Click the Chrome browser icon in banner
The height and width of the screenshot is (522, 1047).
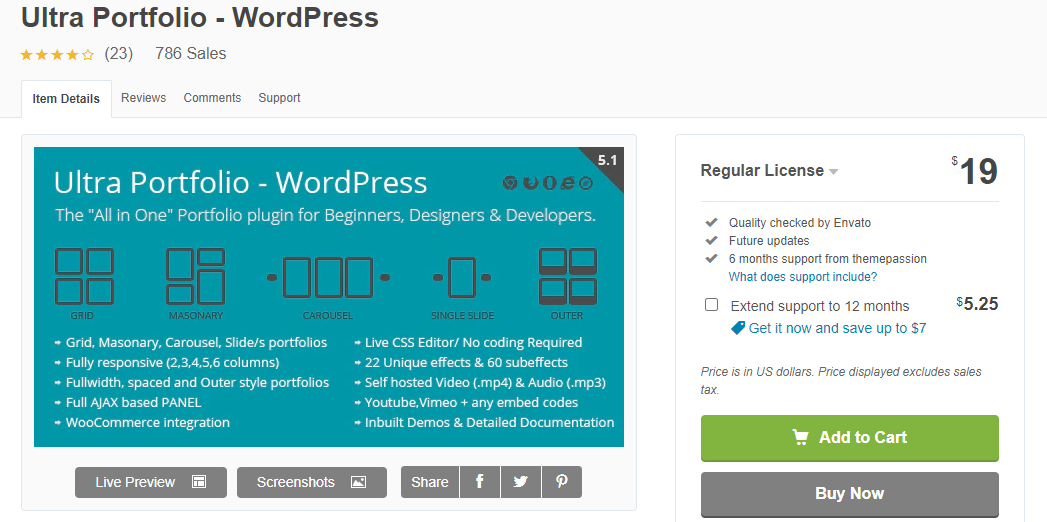(x=509, y=182)
